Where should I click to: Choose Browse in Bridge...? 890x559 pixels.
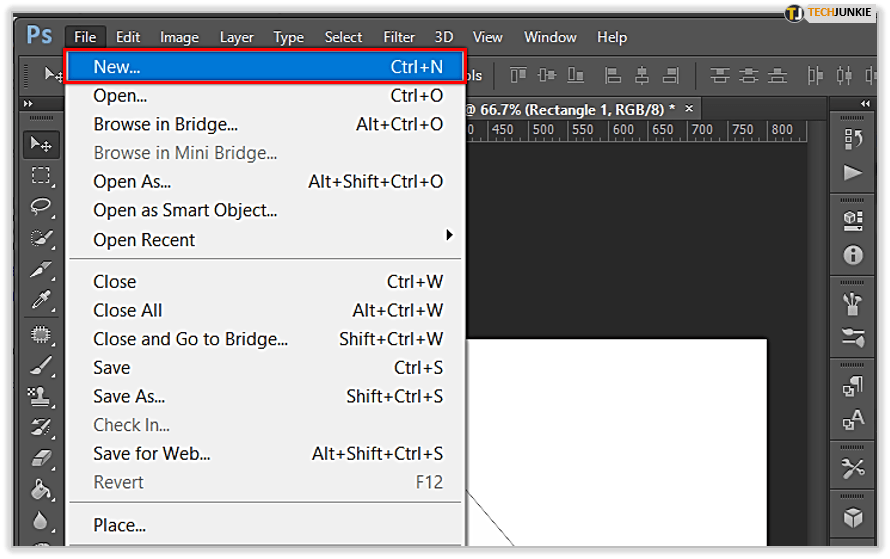pyautogui.click(x=265, y=124)
